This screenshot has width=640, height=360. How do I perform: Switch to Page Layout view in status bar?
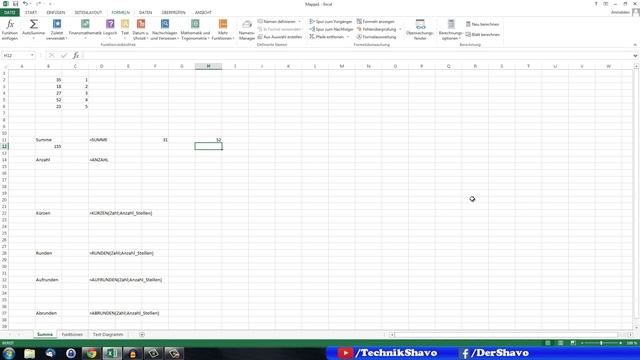coord(560,343)
